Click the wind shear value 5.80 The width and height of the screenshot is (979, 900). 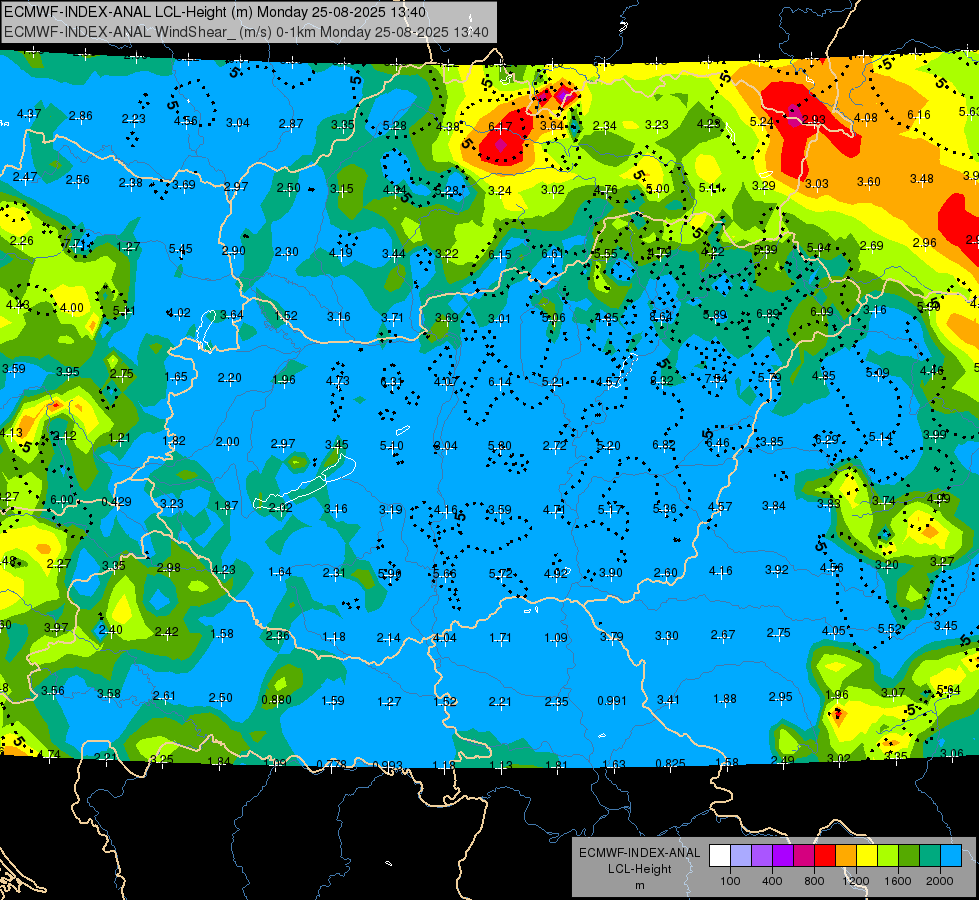tap(499, 446)
